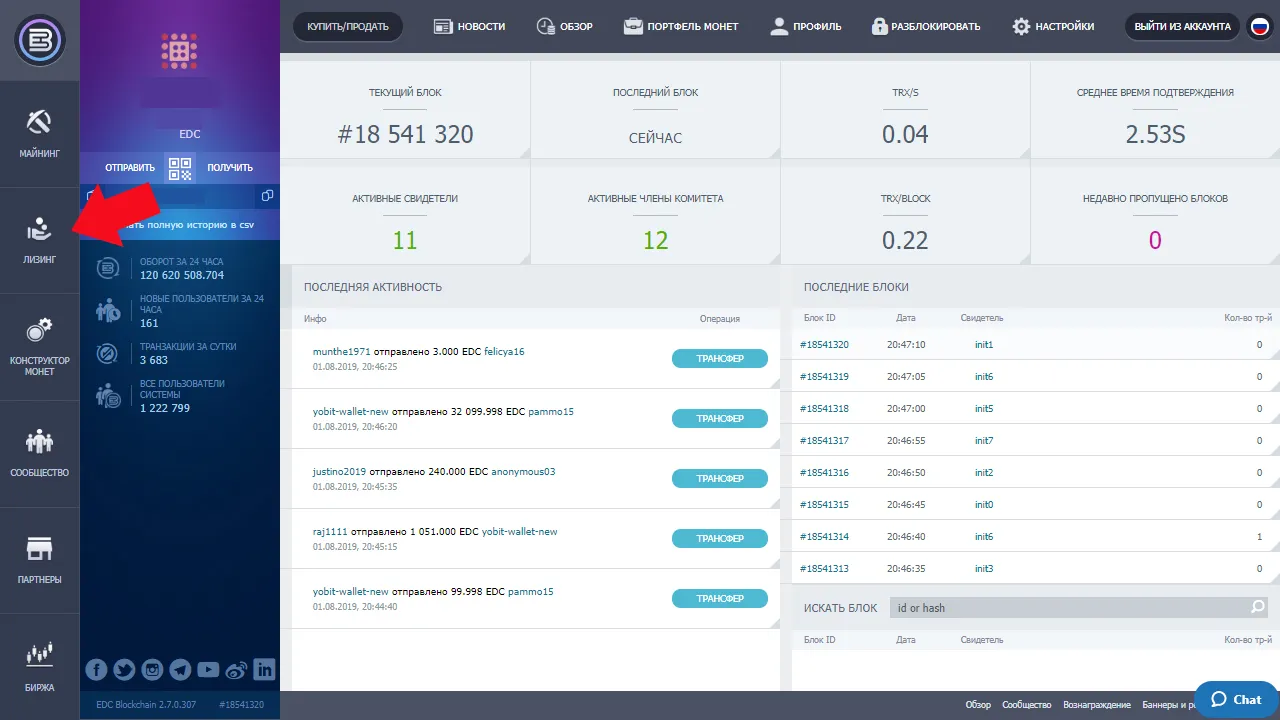Open the Майнинг section in the sidebar
Viewport: 1280px width, 720px height.
pyautogui.click(x=39, y=134)
